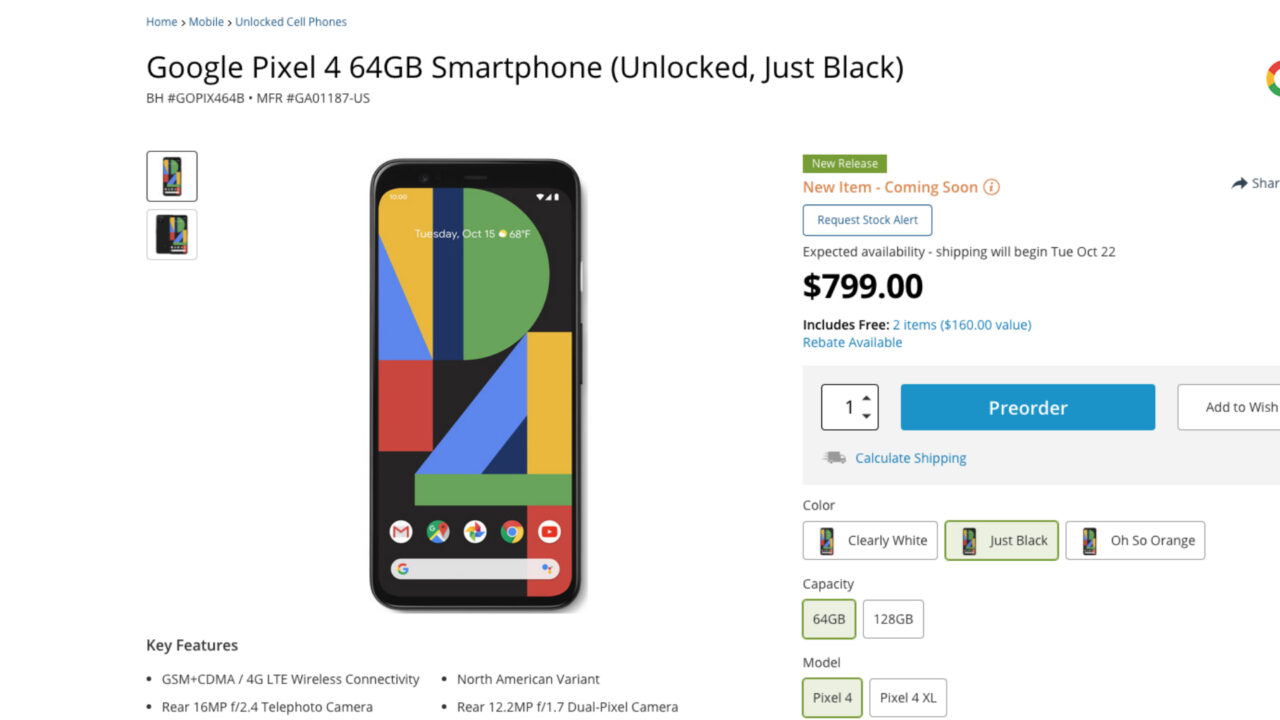This screenshot has height=720, width=1280.
Task: Click the Preorder button
Action: (x=1027, y=407)
